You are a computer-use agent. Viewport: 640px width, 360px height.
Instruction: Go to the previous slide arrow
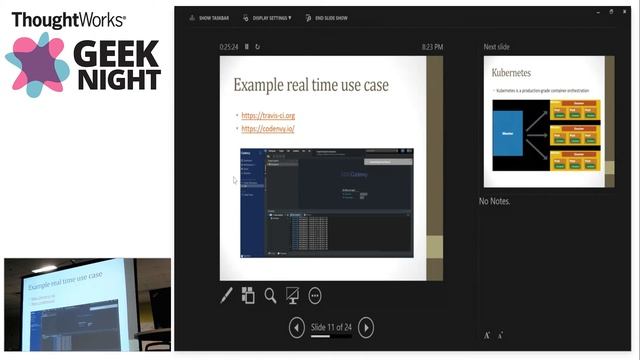click(x=297, y=328)
